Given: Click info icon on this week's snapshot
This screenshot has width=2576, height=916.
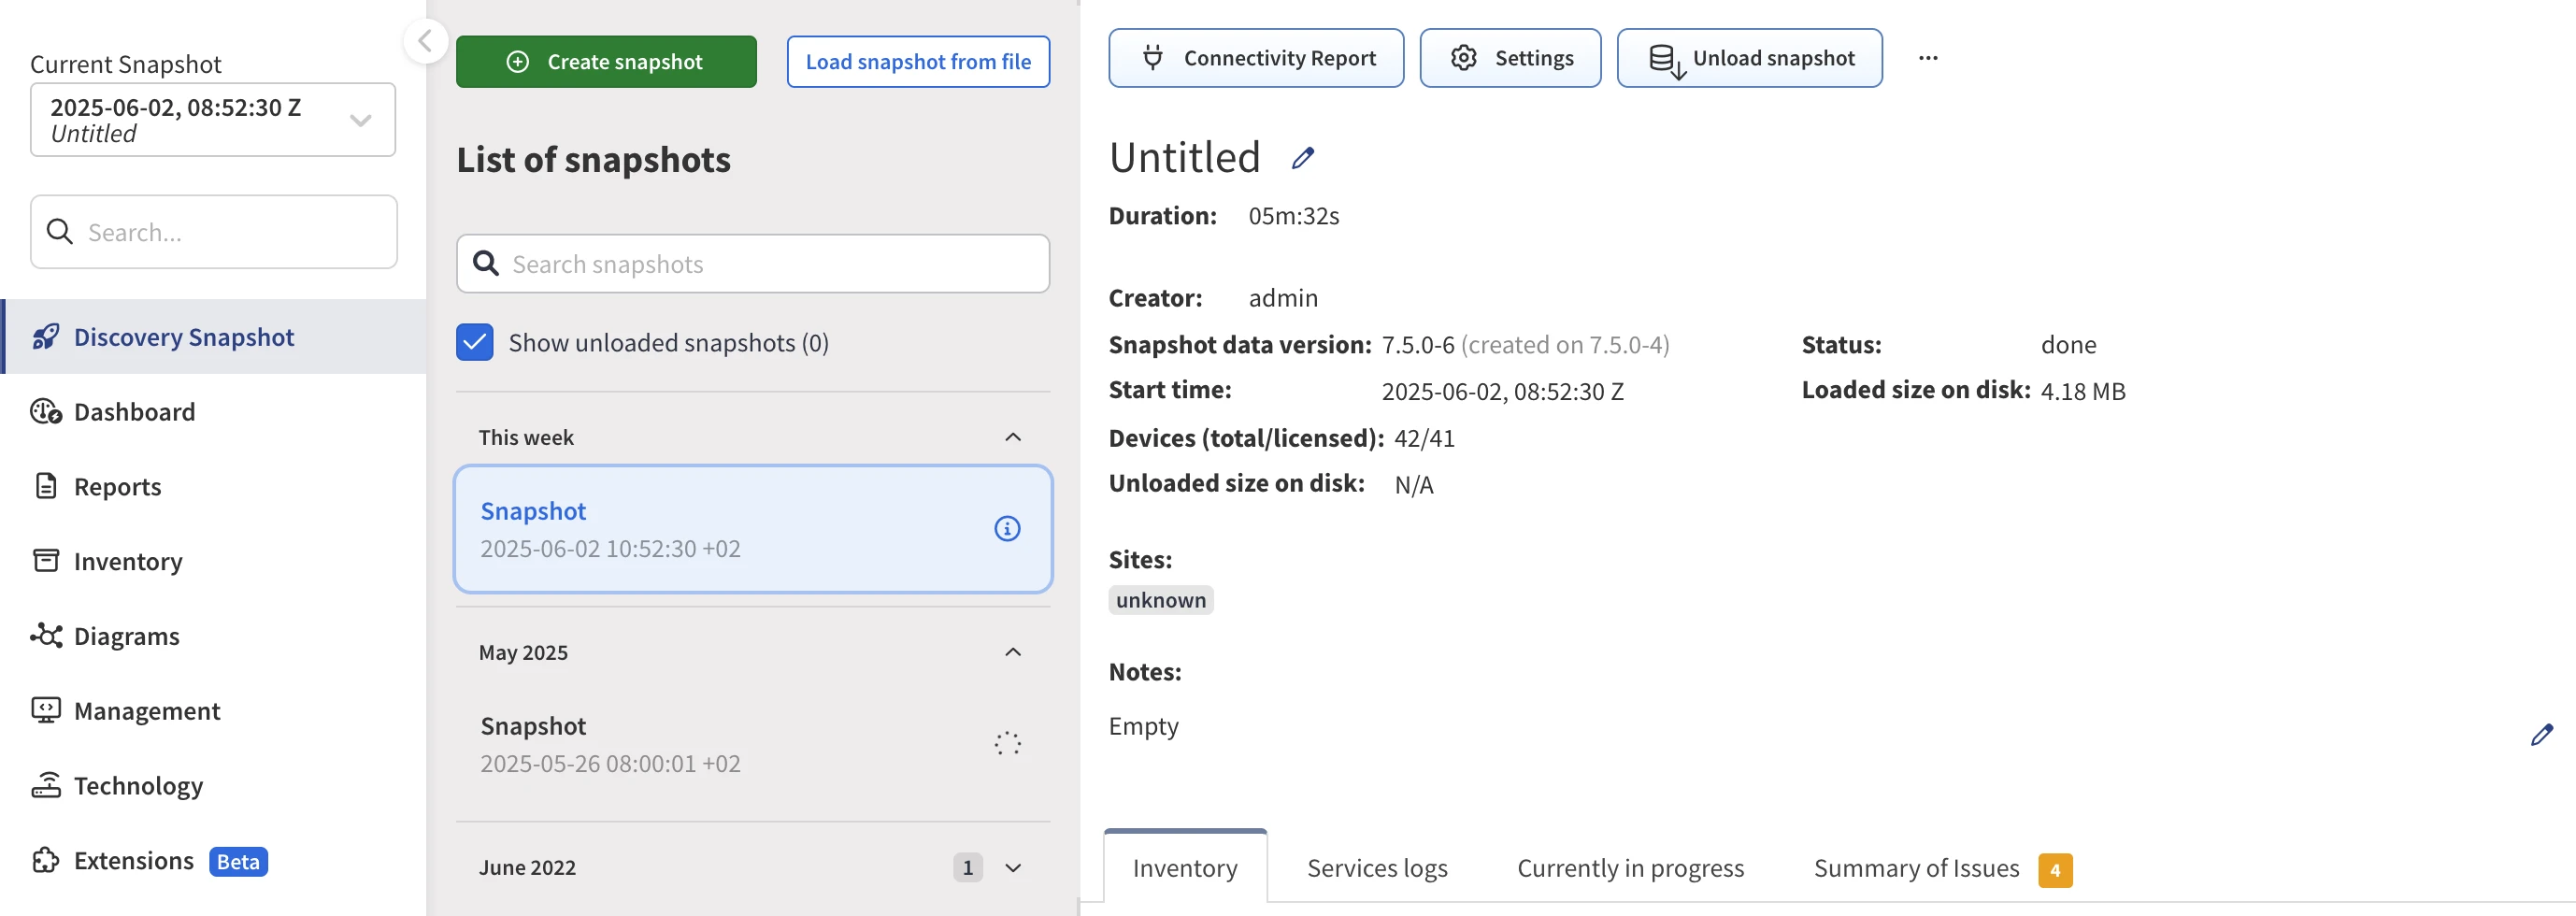Looking at the screenshot, I should (x=1007, y=529).
